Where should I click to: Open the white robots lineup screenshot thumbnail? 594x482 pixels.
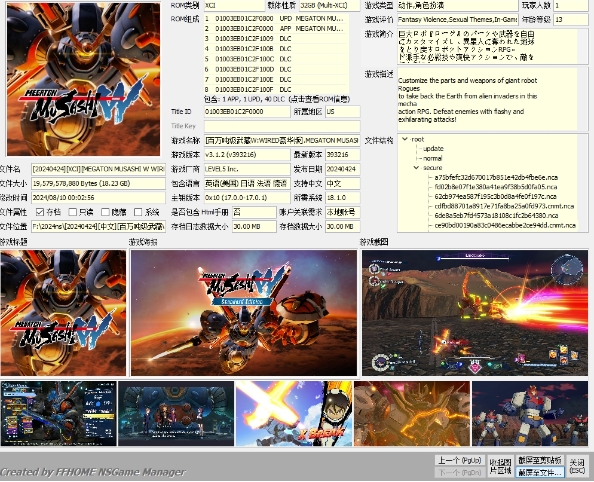click(530, 413)
